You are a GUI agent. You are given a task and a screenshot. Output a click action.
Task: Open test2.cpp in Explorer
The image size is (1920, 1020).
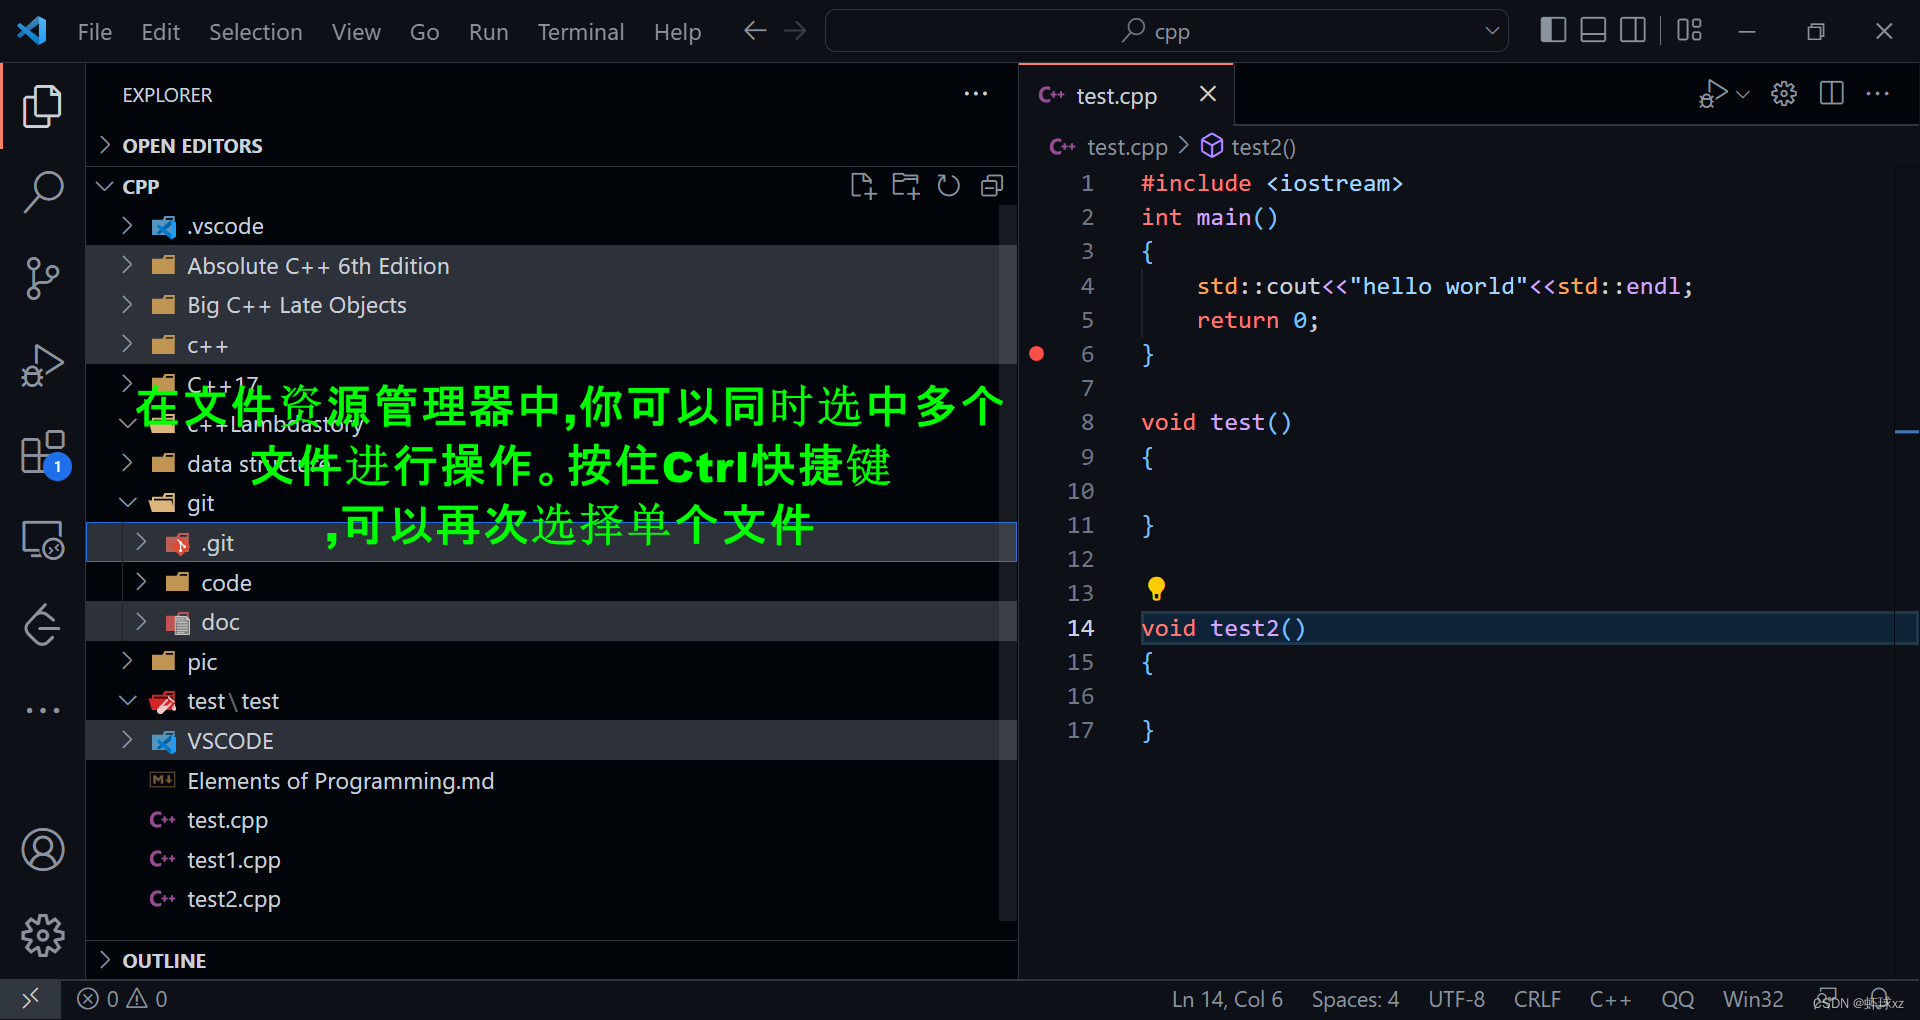(x=551, y=899)
